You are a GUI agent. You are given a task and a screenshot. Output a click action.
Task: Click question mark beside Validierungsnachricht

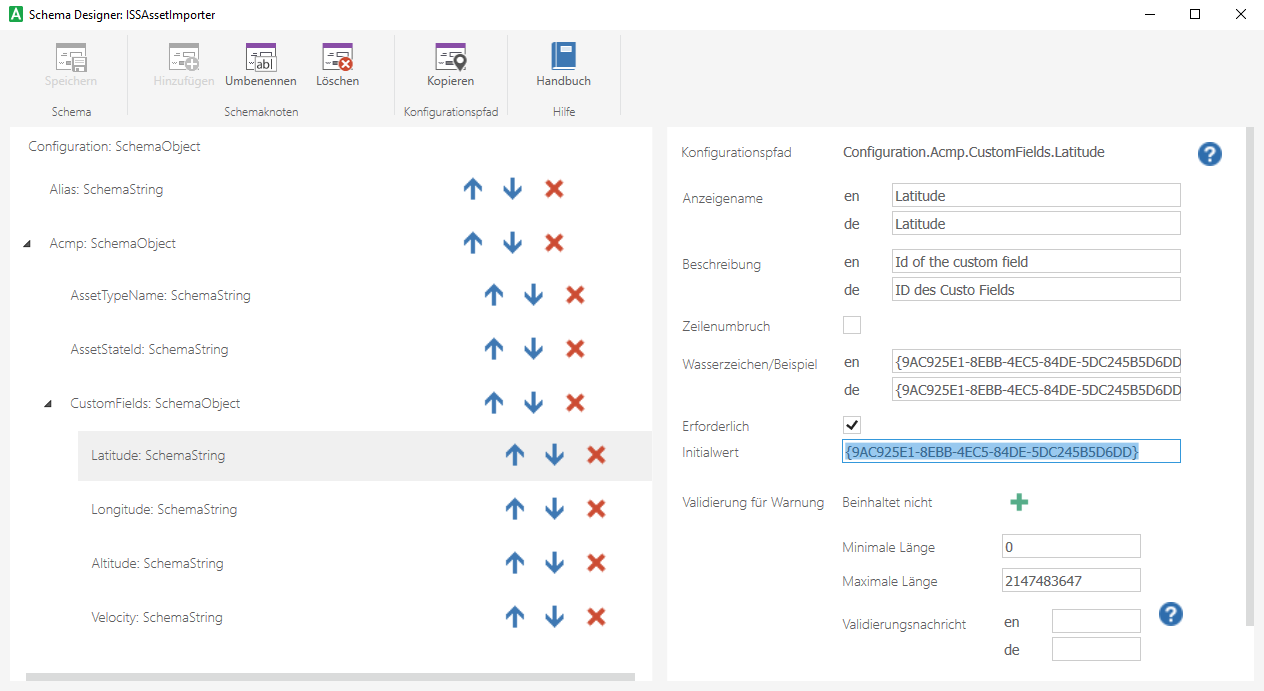1170,614
